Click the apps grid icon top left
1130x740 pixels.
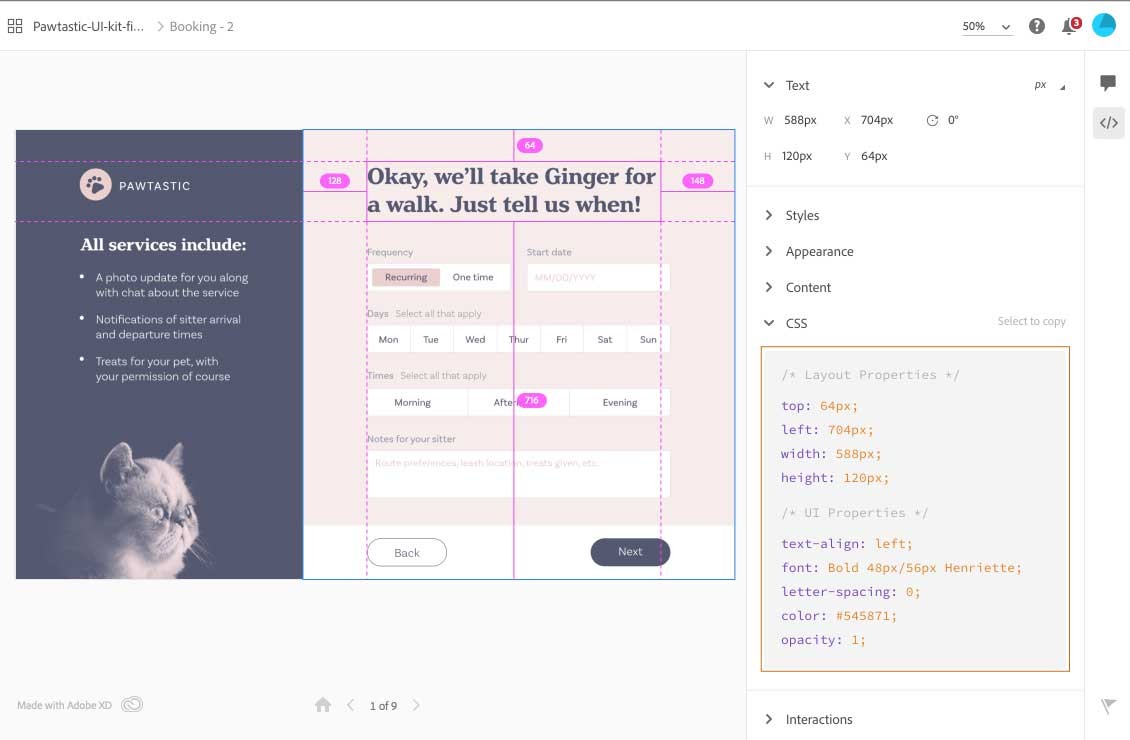click(x=15, y=25)
